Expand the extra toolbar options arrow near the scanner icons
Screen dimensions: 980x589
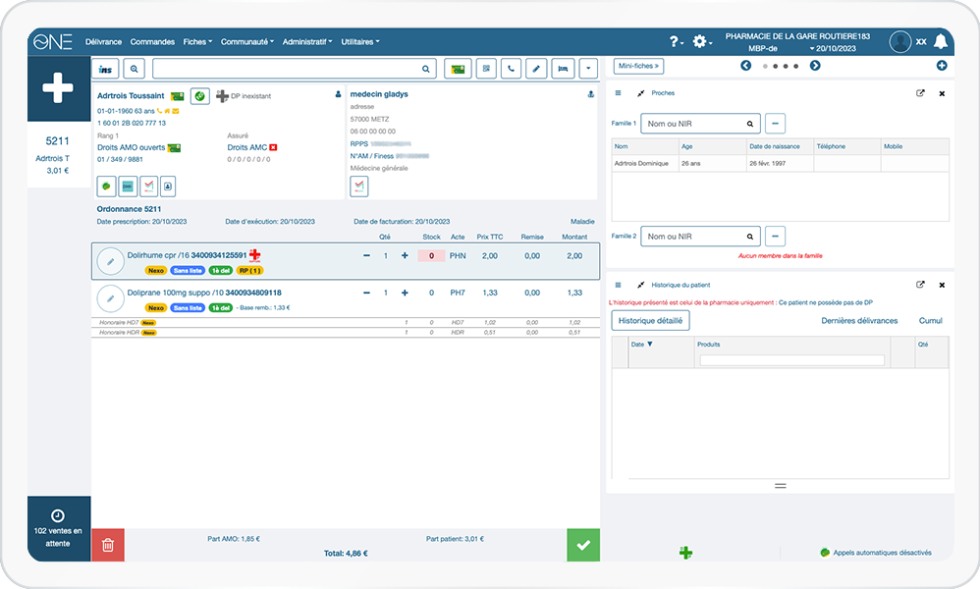point(587,68)
